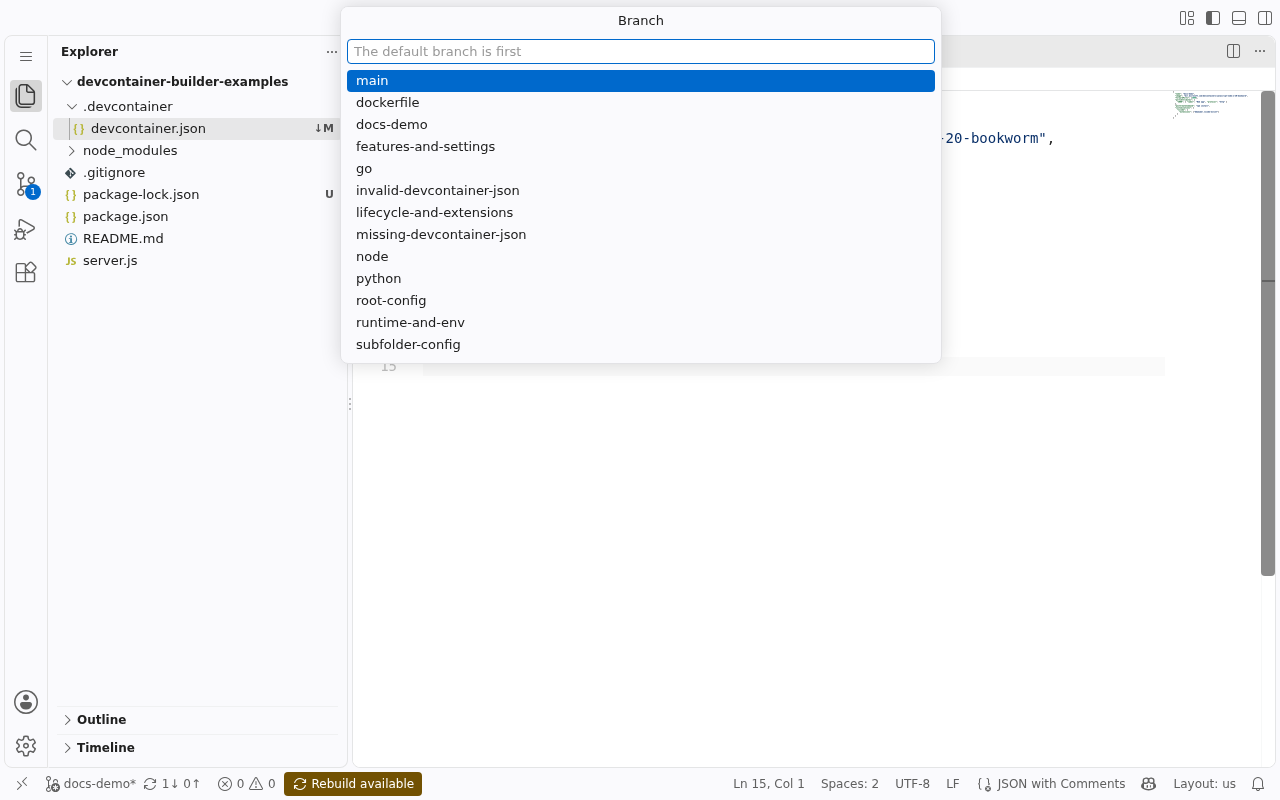This screenshot has width=1280, height=800.
Task: Click the Copilot status icon
Action: [x=1149, y=784]
